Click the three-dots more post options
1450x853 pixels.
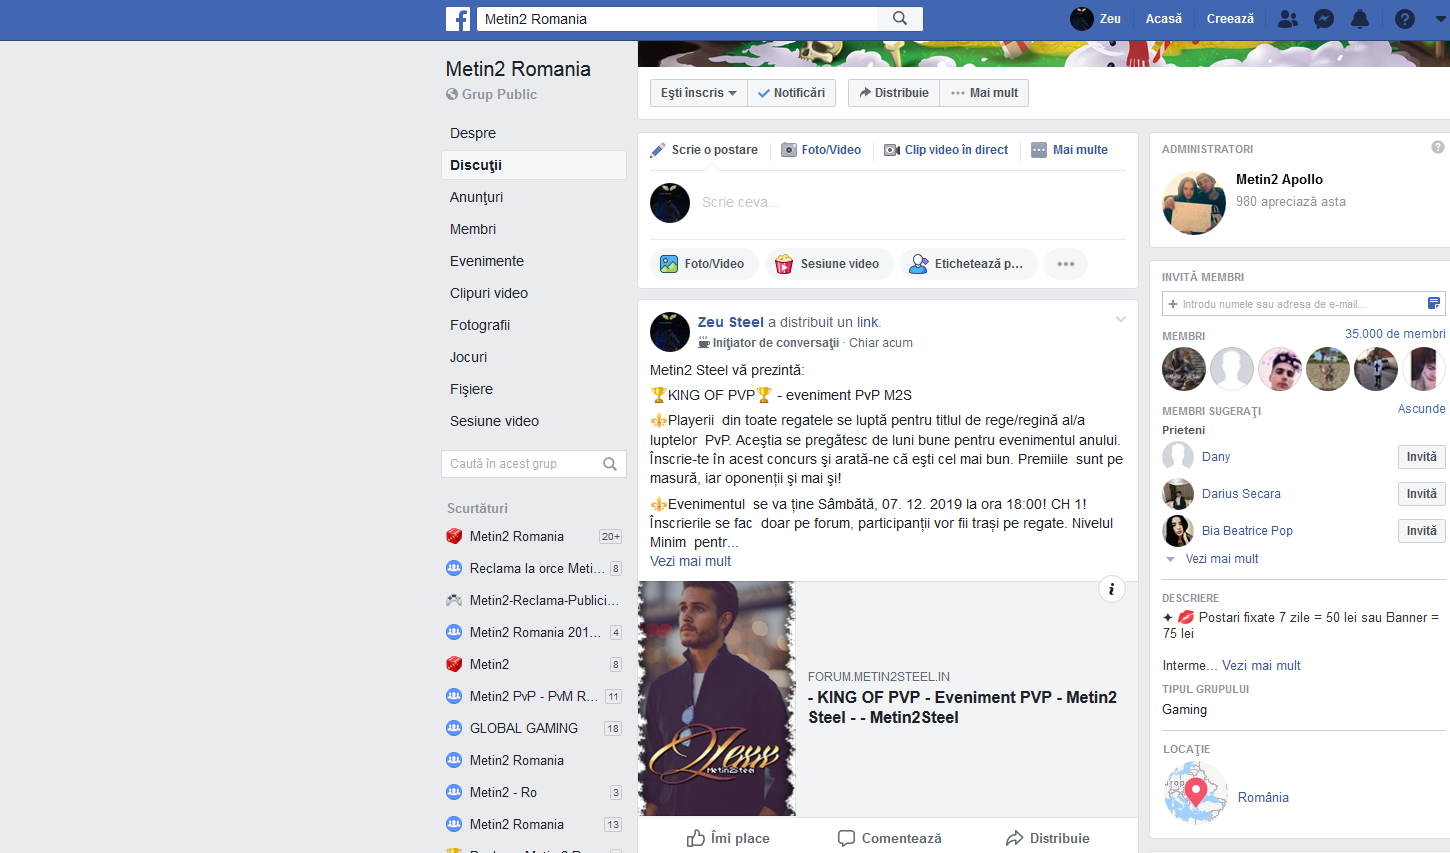1066,264
